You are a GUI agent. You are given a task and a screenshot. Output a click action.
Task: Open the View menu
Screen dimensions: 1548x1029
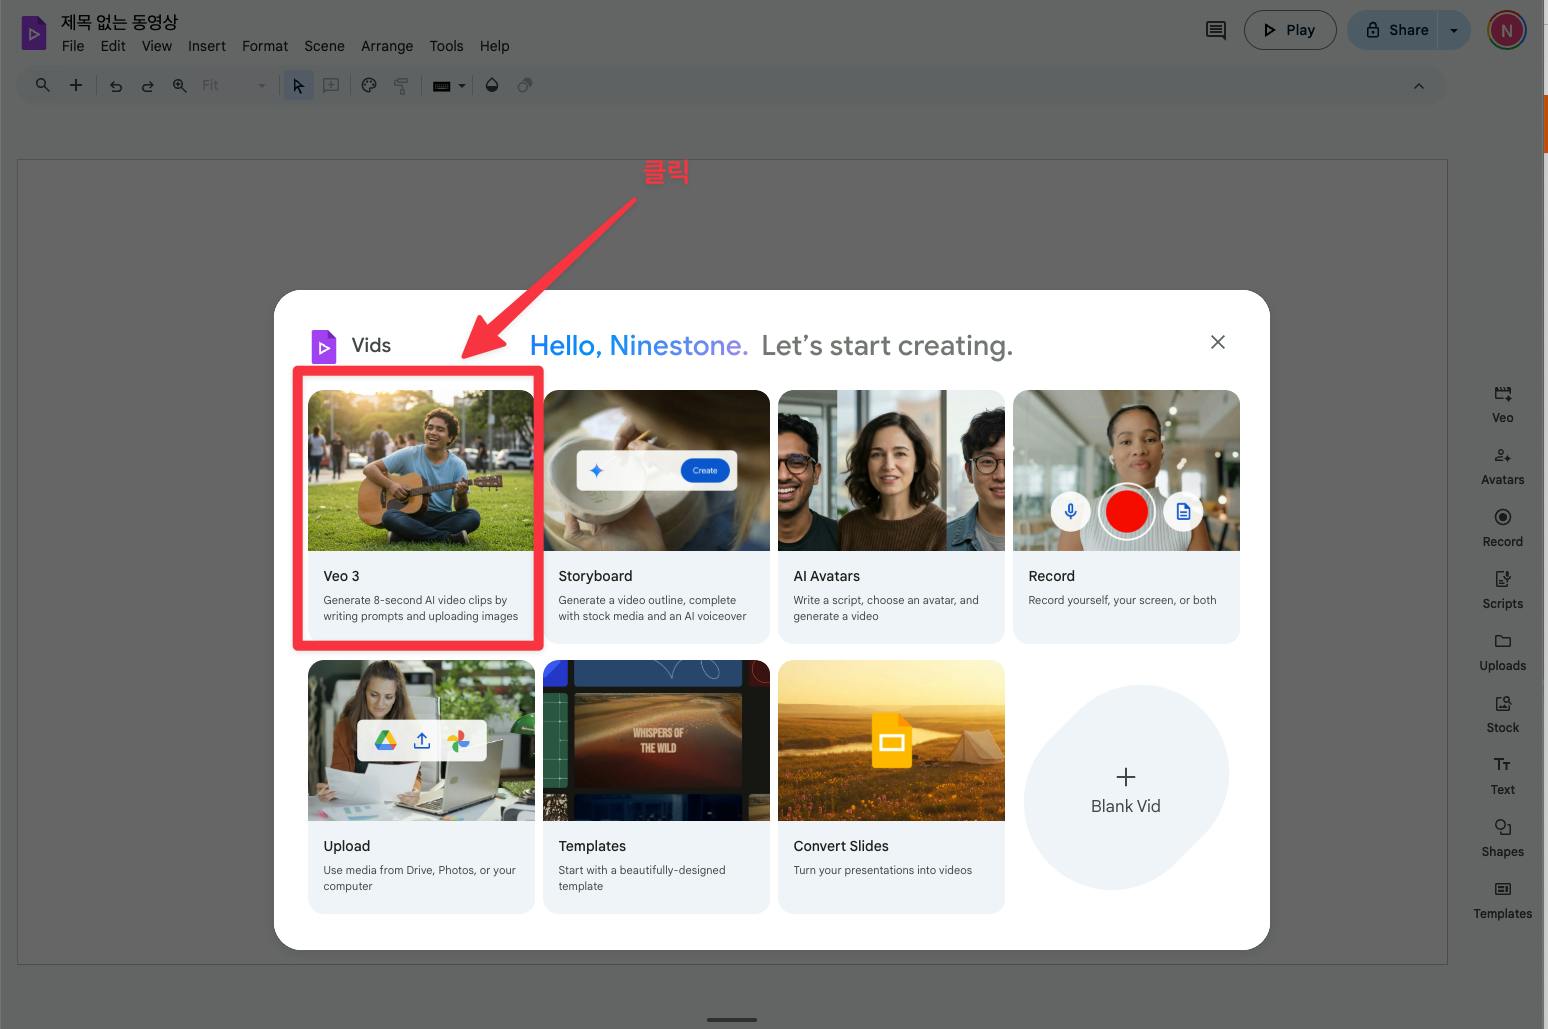click(x=157, y=46)
